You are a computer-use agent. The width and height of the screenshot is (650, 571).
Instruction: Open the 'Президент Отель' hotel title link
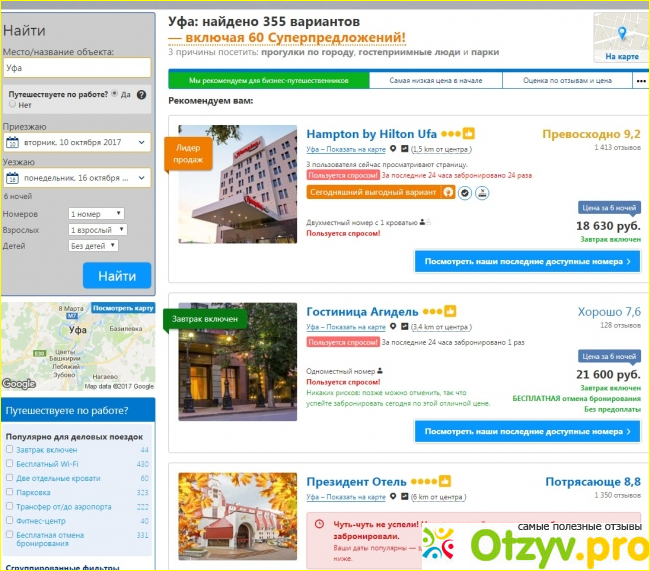(x=357, y=481)
